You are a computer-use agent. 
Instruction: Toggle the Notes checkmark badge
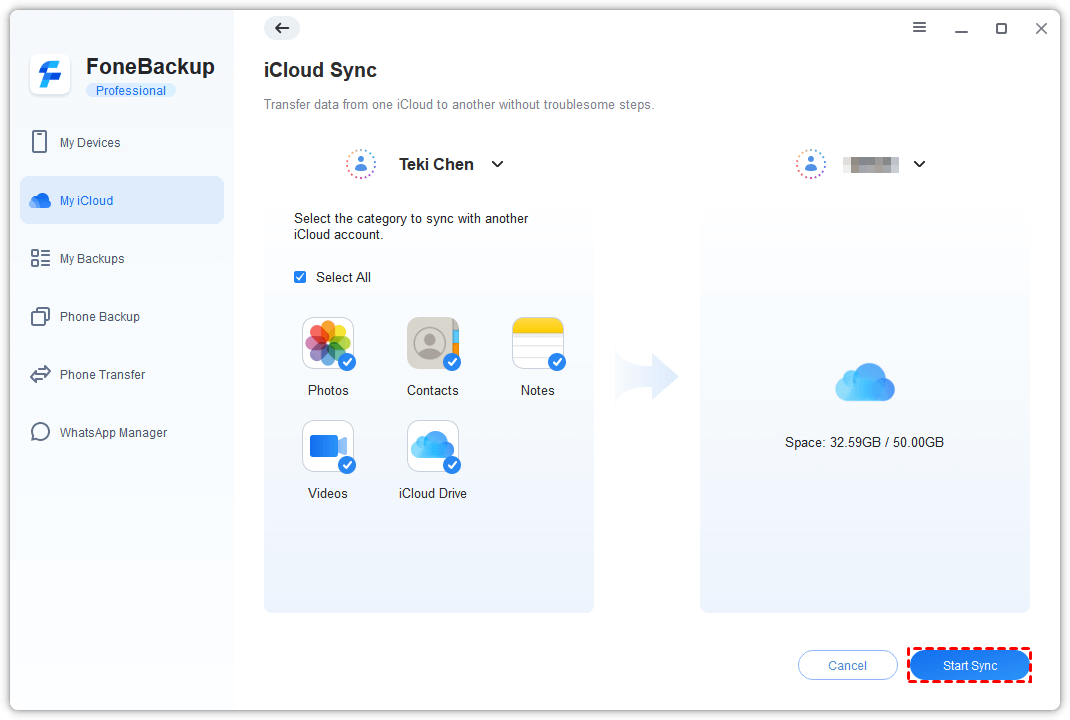[557, 362]
